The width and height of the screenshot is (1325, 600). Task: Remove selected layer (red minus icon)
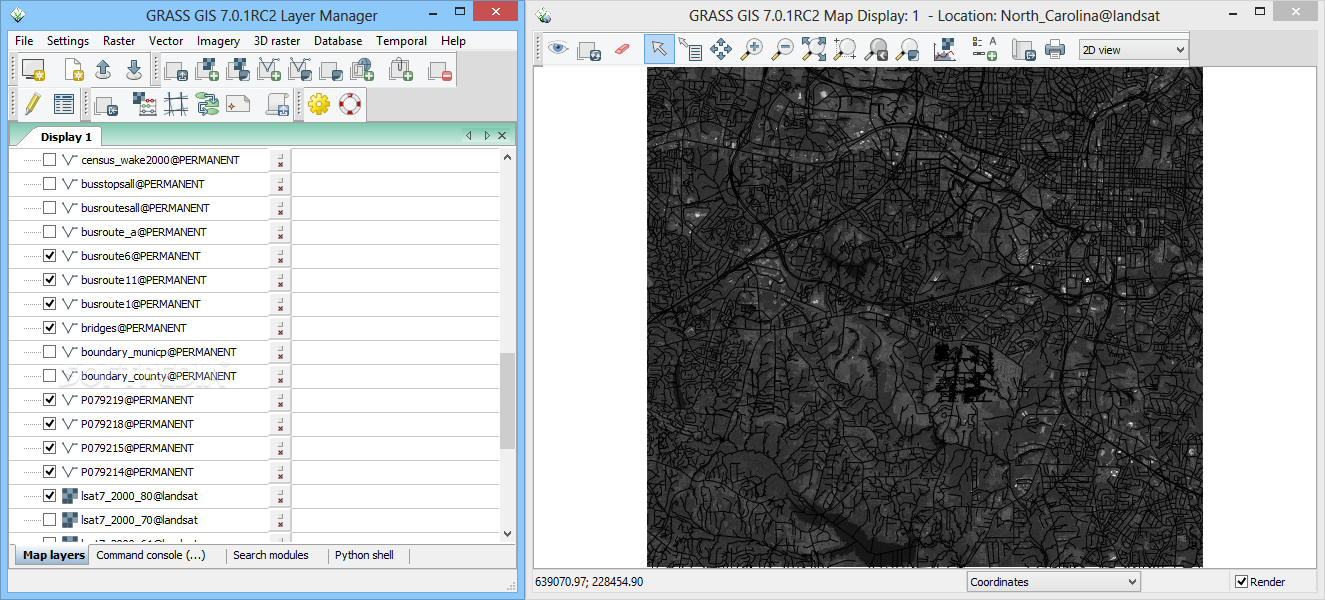pyautogui.click(x=439, y=70)
